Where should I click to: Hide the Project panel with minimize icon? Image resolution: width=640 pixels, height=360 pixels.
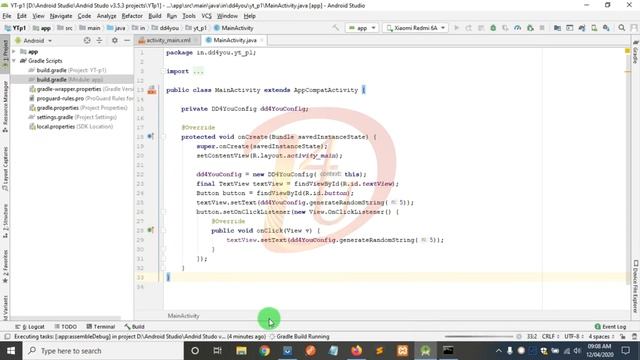point(127,40)
